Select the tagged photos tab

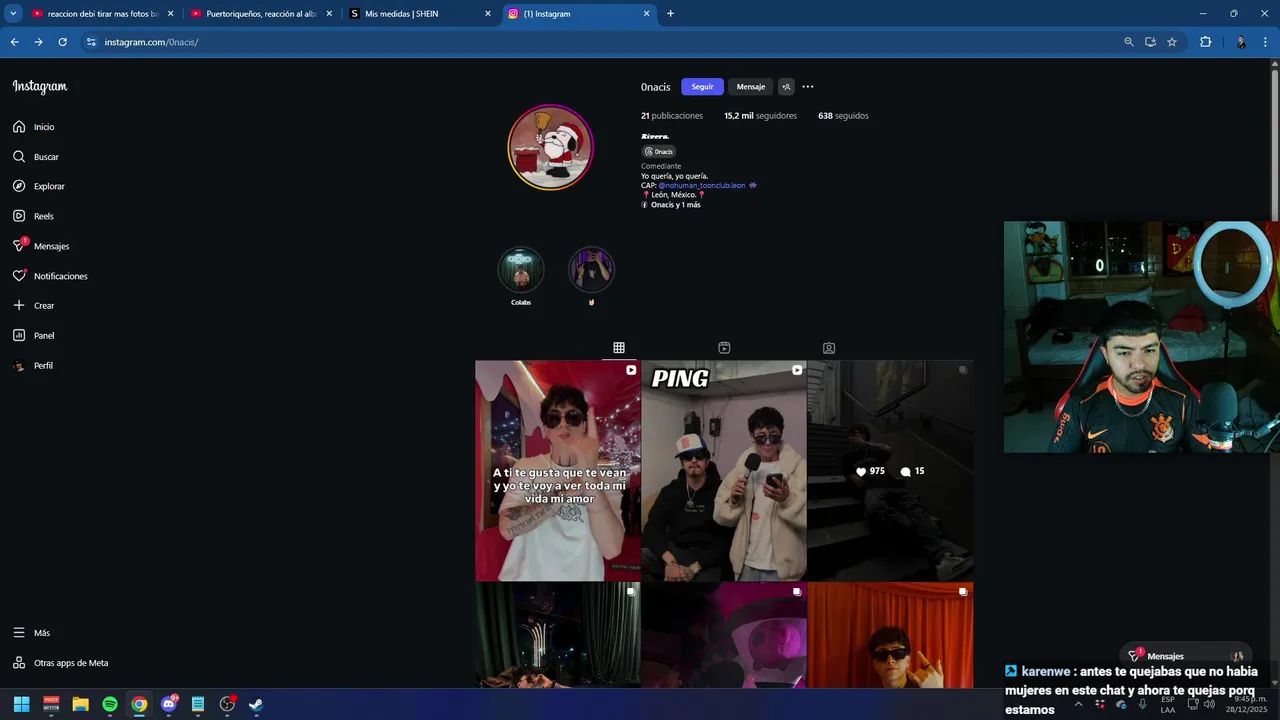tap(829, 348)
